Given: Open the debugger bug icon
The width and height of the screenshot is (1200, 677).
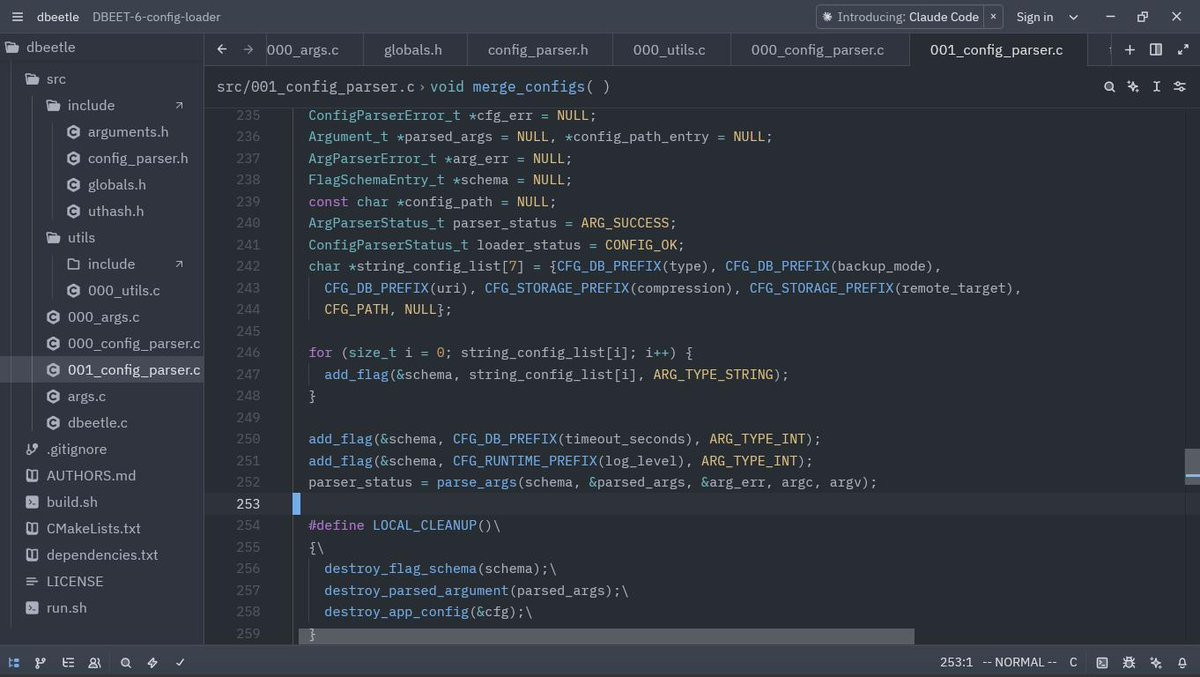Looking at the screenshot, I should 1129,662.
